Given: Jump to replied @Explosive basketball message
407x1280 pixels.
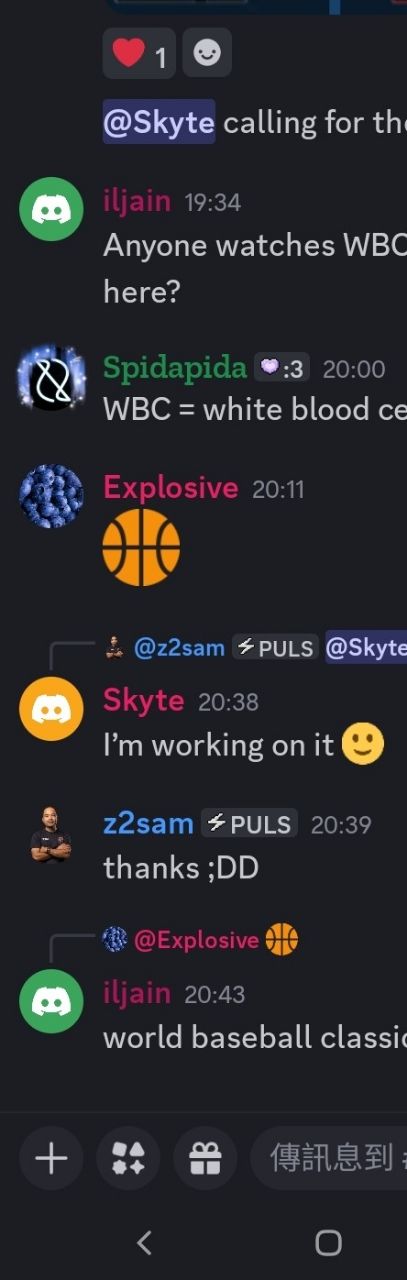Looking at the screenshot, I should click(200, 940).
